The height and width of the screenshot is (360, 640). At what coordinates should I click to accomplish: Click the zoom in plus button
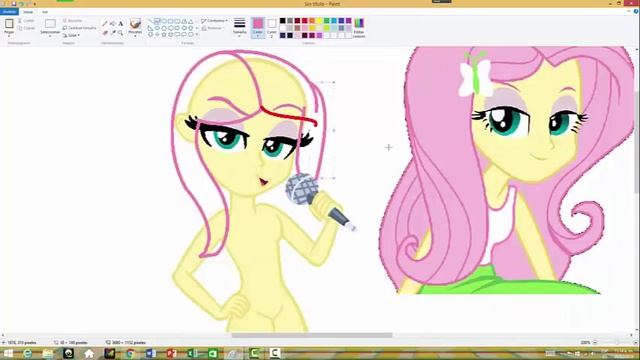click(x=636, y=342)
